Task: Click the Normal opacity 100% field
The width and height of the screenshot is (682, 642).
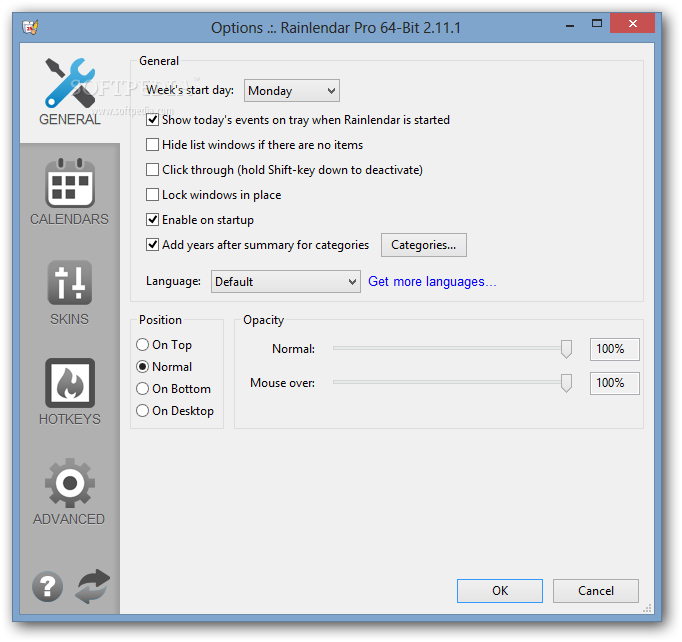Action: pyautogui.click(x=615, y=349)
